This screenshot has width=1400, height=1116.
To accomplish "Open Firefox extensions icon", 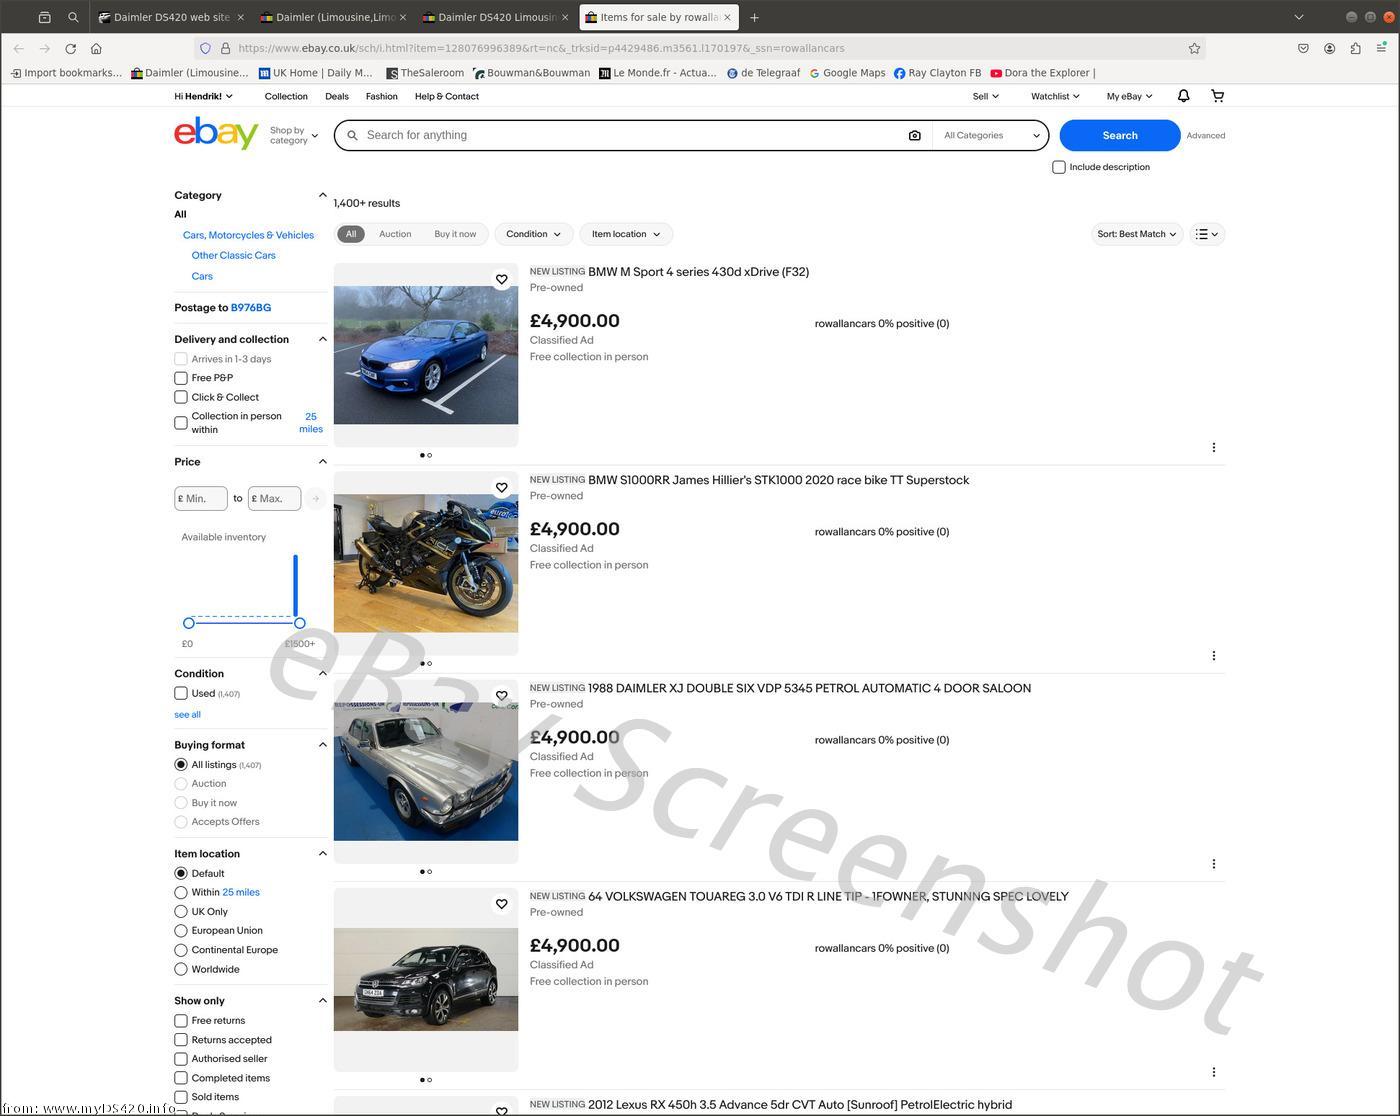I will tap(1355, 48).
